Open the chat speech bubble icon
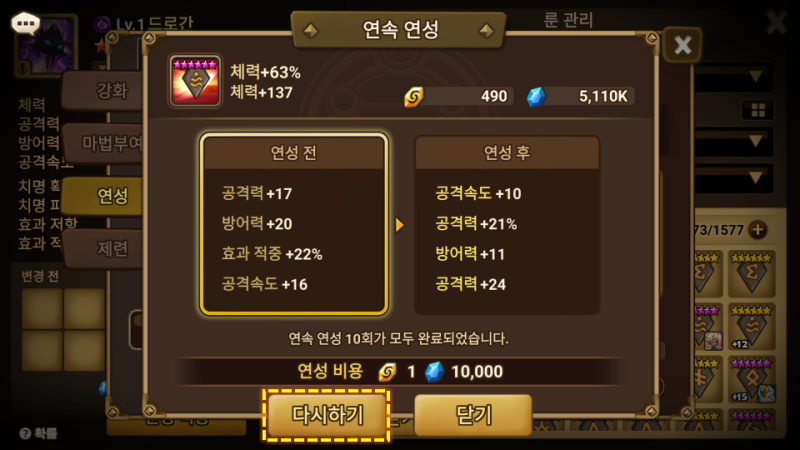Image resolution: width=800 pixels, height=450 pixels. [25, 23]
